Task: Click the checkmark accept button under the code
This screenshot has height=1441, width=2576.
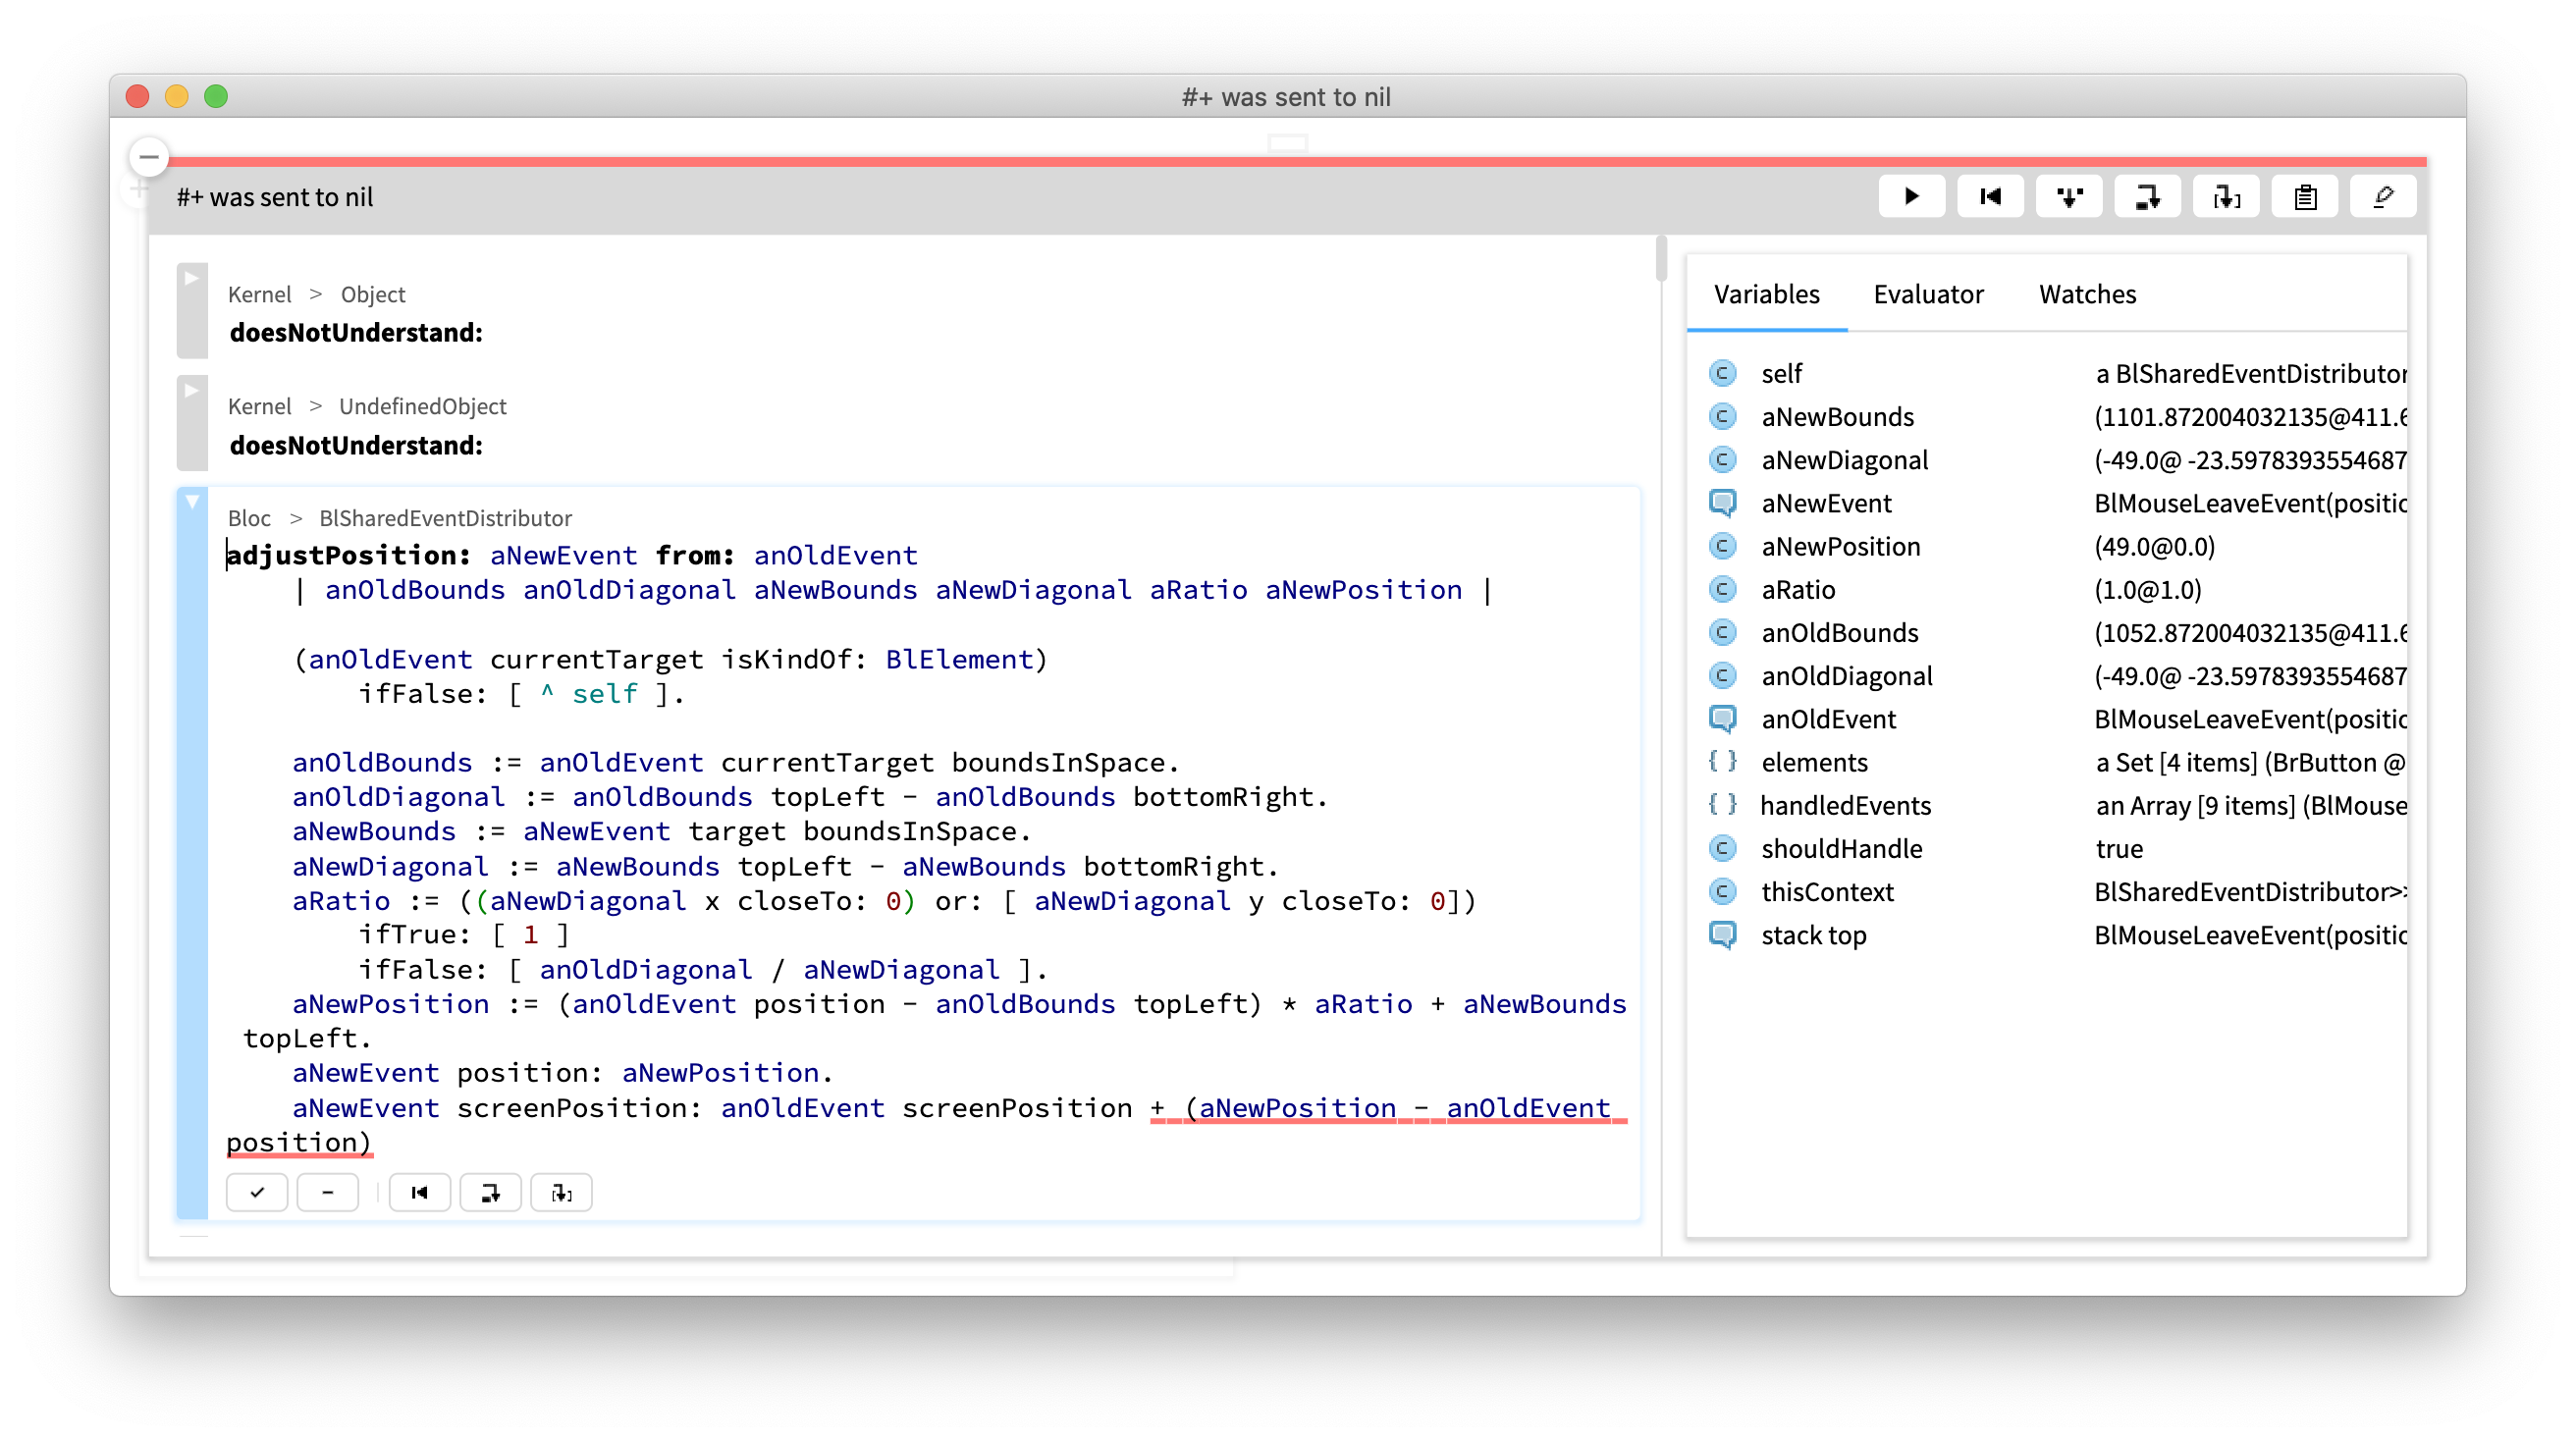Action: 256,1192
